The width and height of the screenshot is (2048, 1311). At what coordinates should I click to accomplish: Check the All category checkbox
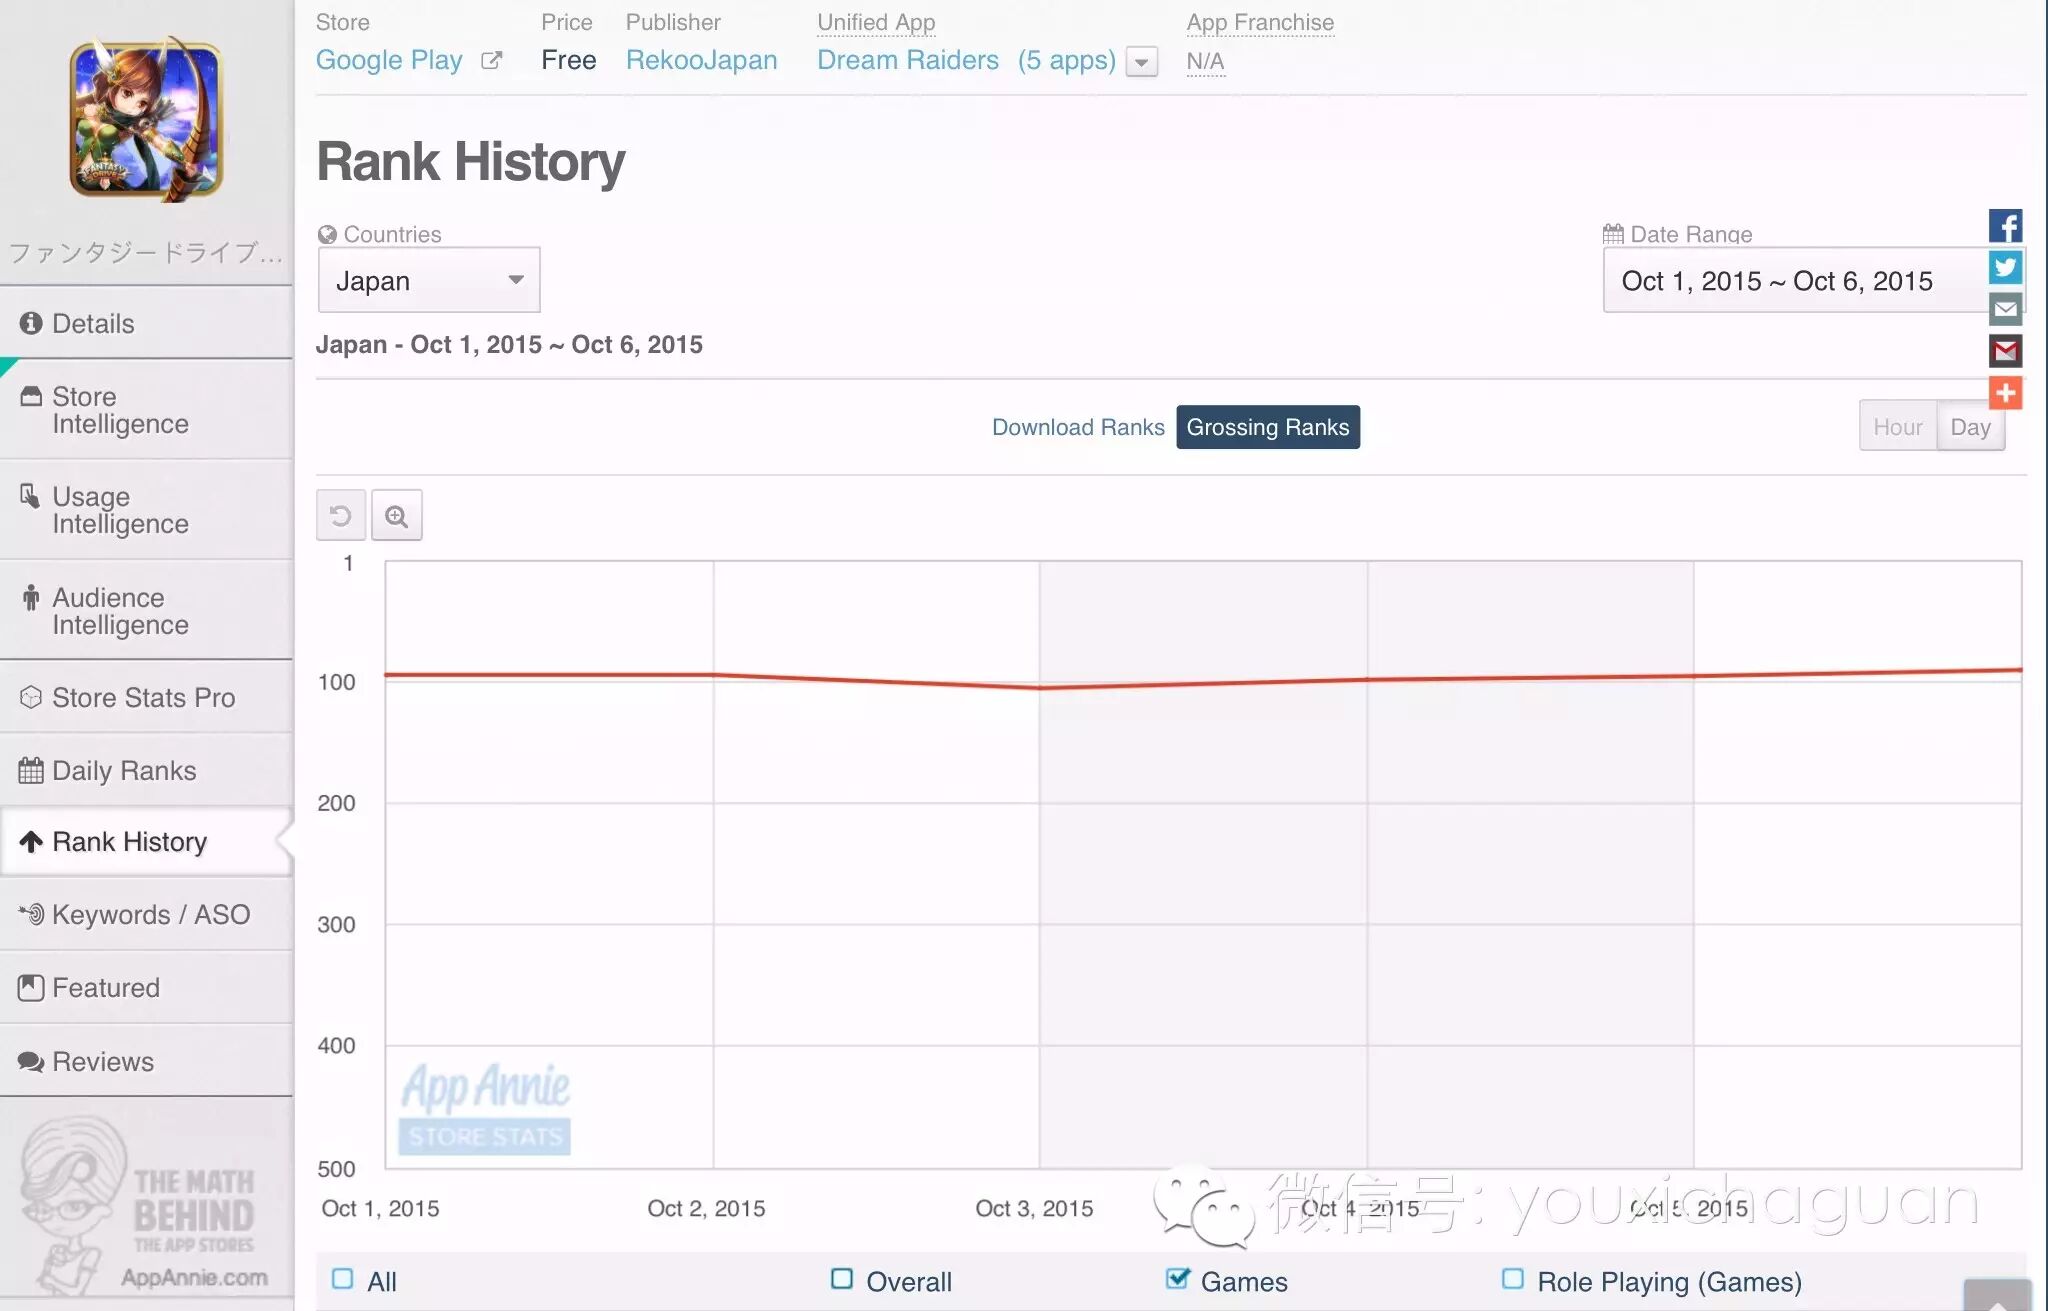(x=343, y=1279)
